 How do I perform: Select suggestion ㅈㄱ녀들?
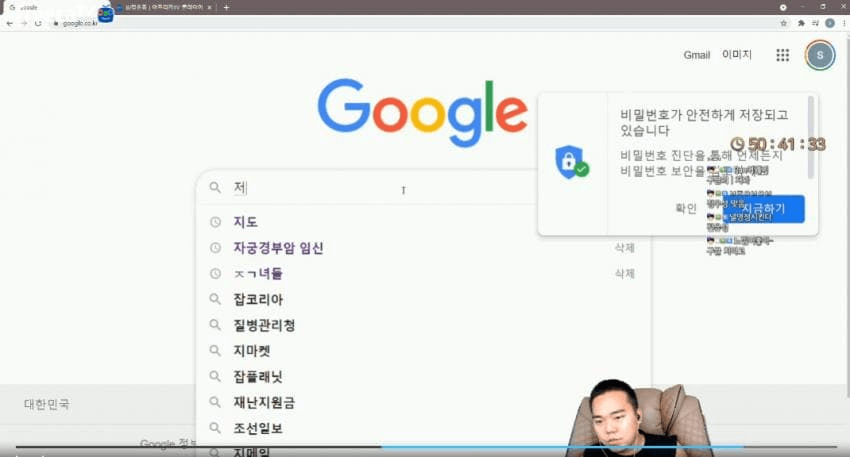pos(258,274)
